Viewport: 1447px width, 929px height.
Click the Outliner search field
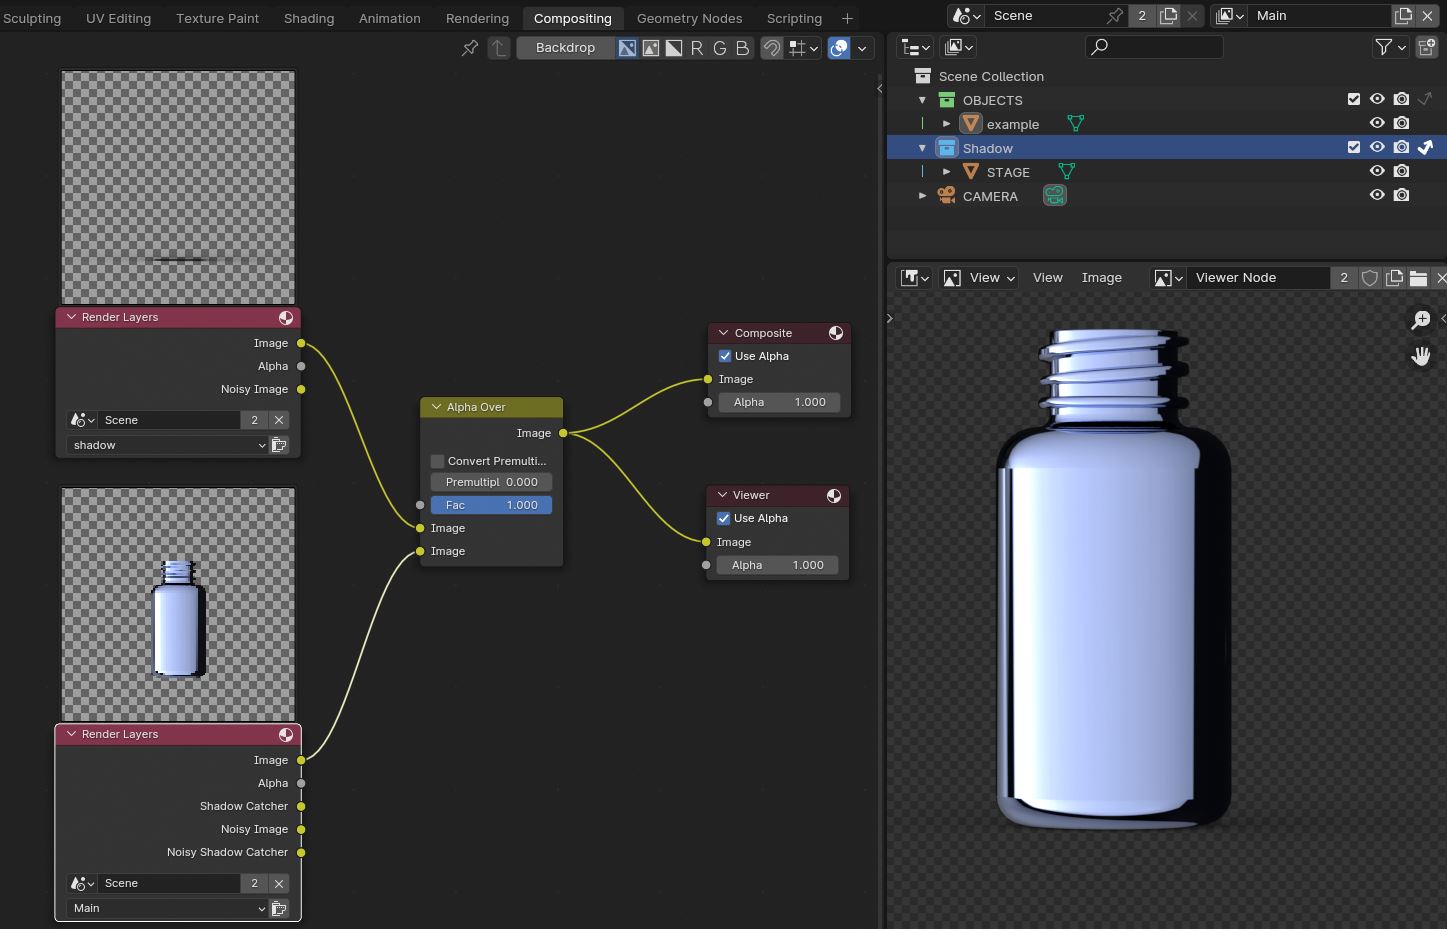(x=1154, y=47)
